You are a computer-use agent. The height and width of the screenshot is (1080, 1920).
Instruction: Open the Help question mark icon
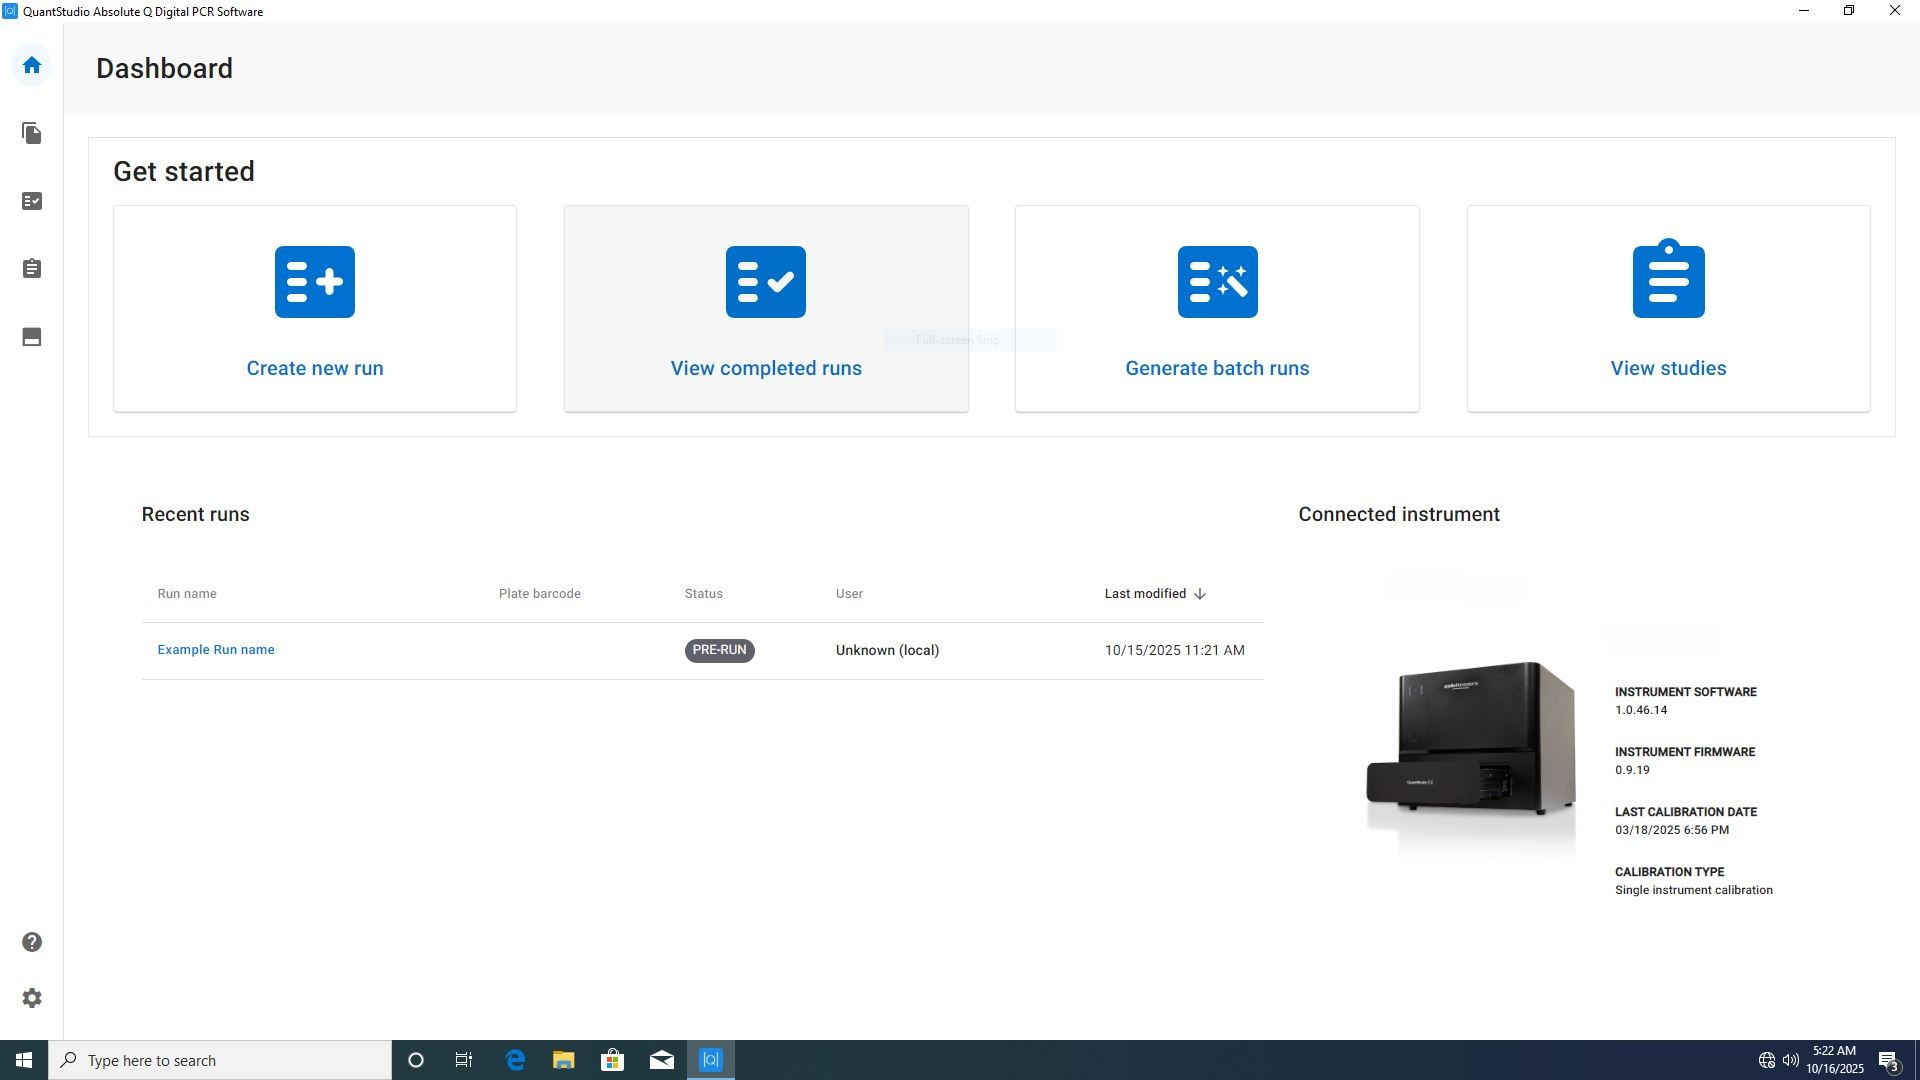(x=32, y=942)
